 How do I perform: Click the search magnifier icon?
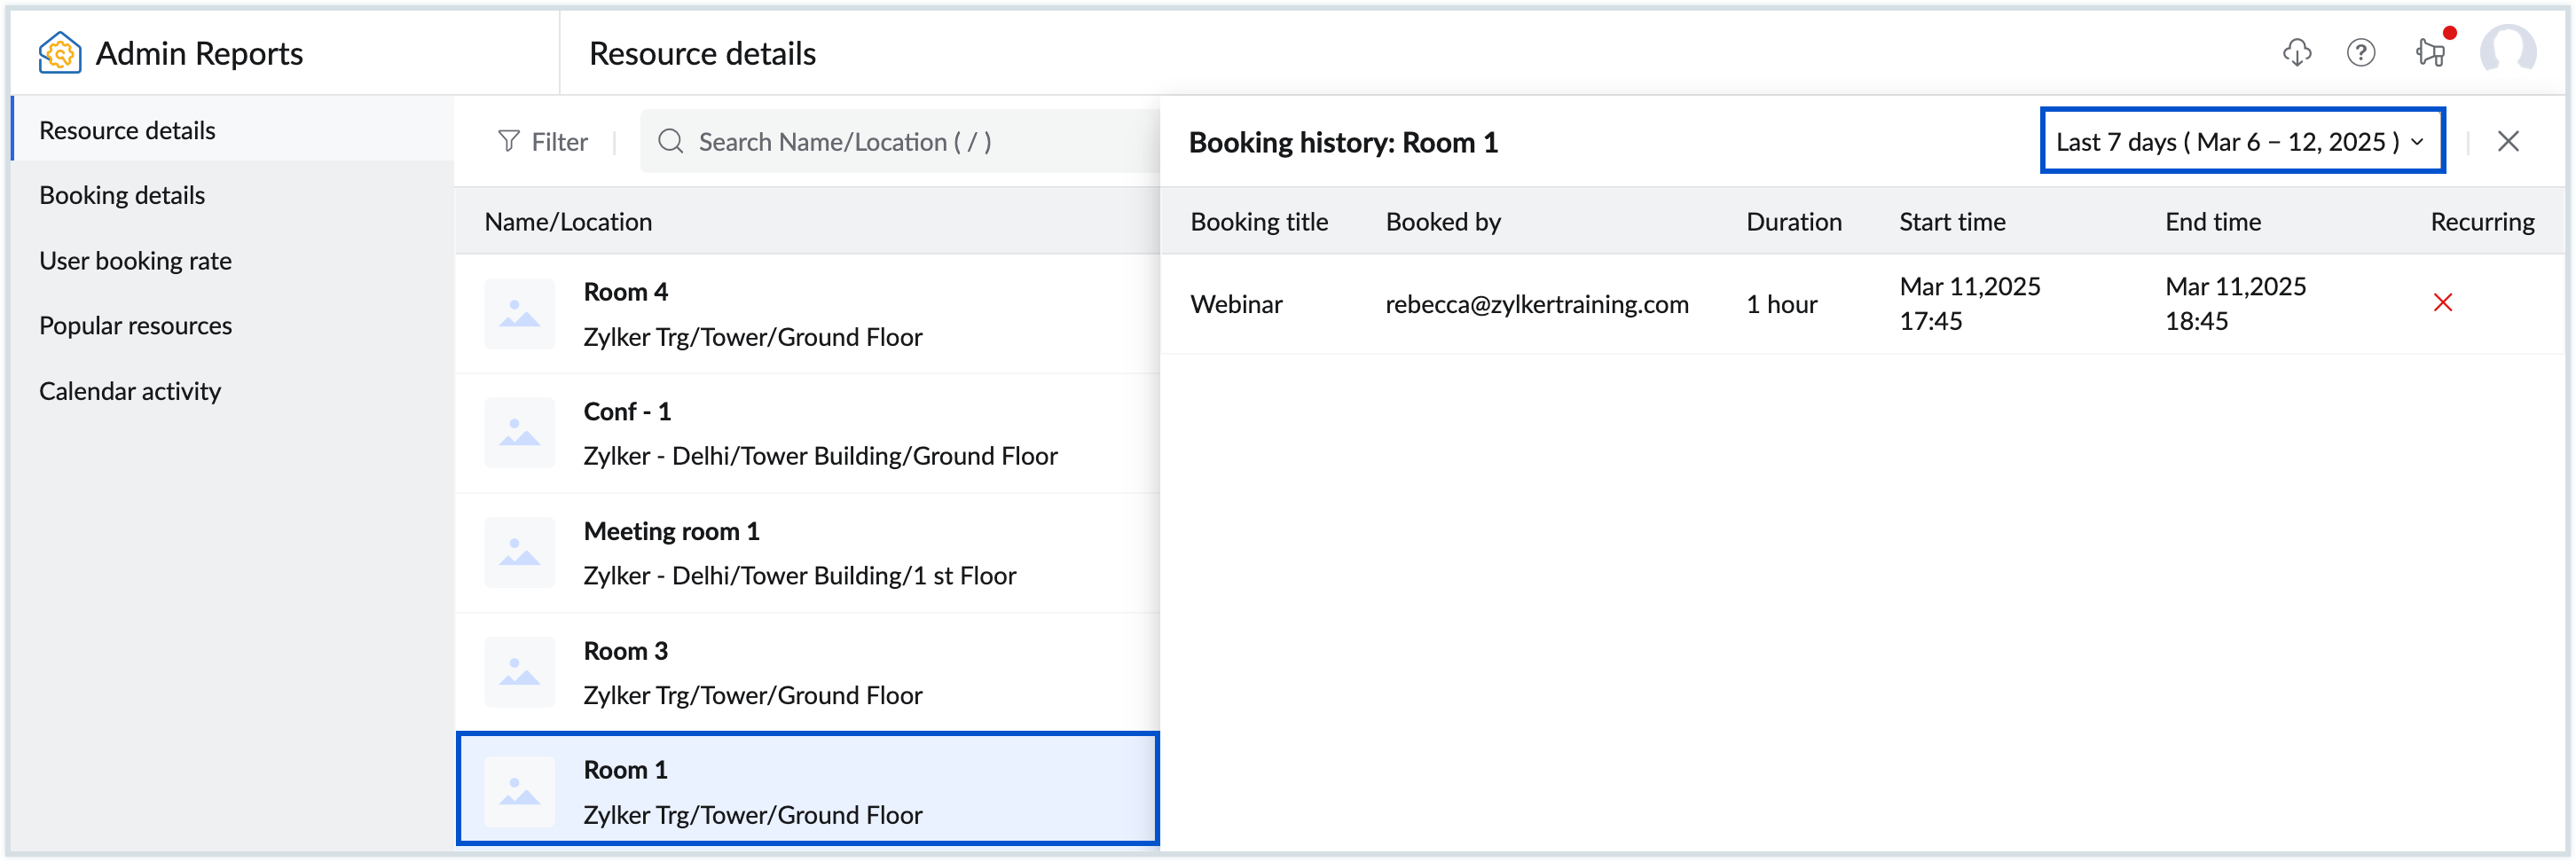[670, 142]
